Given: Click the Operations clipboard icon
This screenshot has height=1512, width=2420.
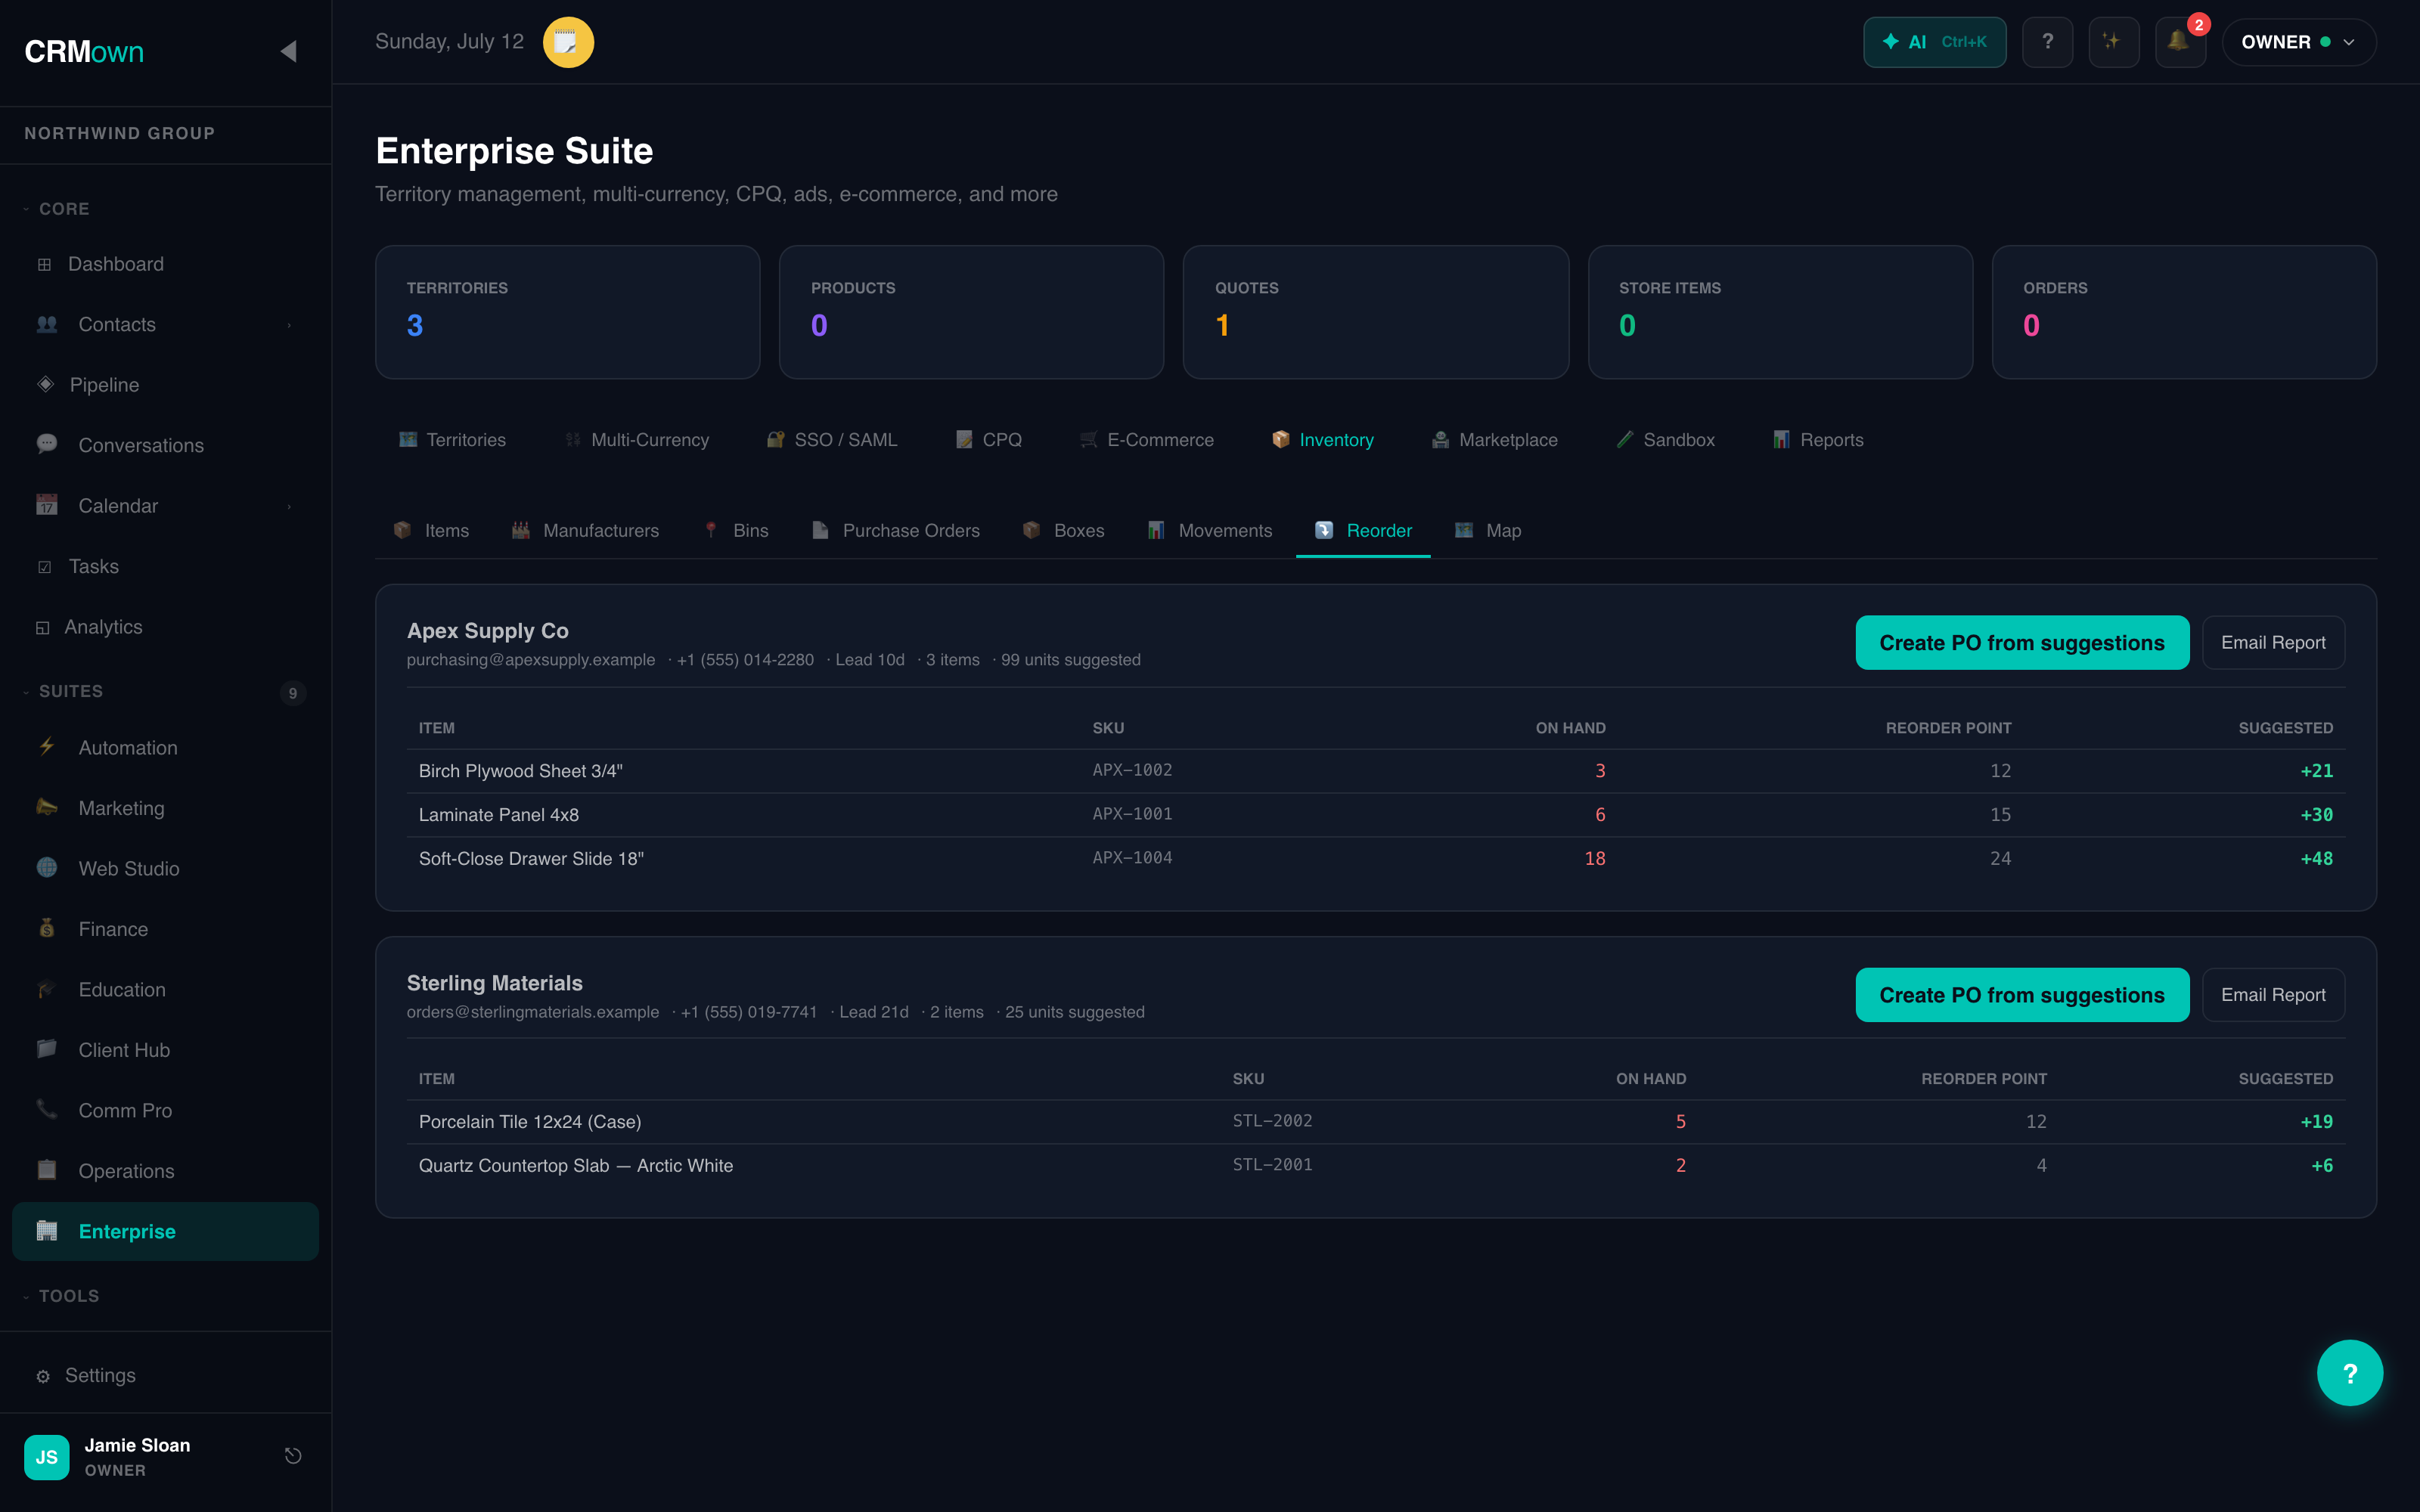Looking at the screenshot, I should click(47, 1170).
